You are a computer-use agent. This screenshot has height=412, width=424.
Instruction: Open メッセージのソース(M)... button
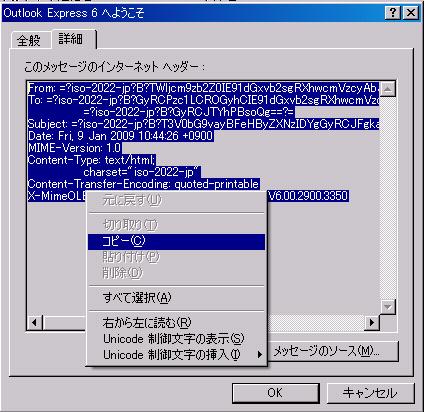pyautogui.click(x=333, y=351)
